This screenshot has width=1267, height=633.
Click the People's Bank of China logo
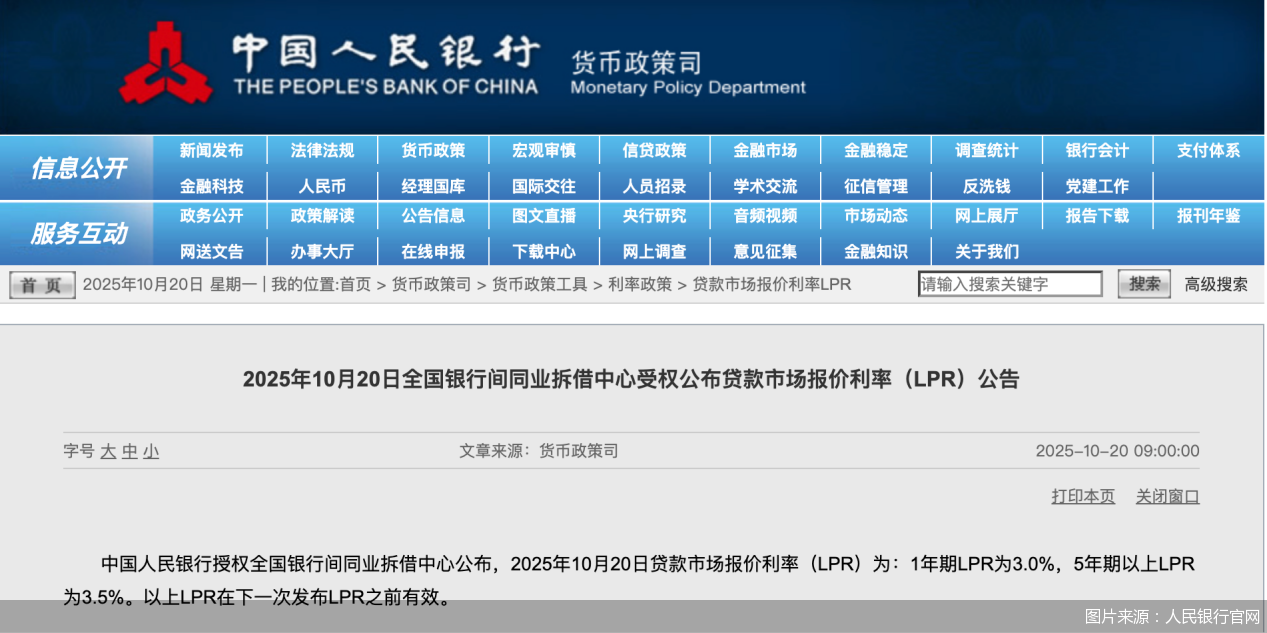pos(165,65)
